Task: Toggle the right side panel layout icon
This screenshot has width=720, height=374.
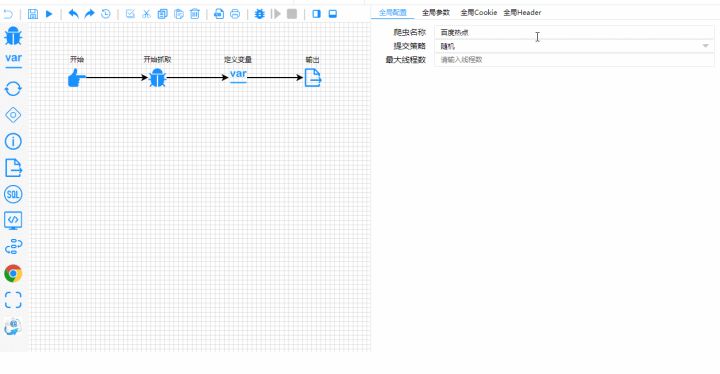Action: (x=316, y=14)
